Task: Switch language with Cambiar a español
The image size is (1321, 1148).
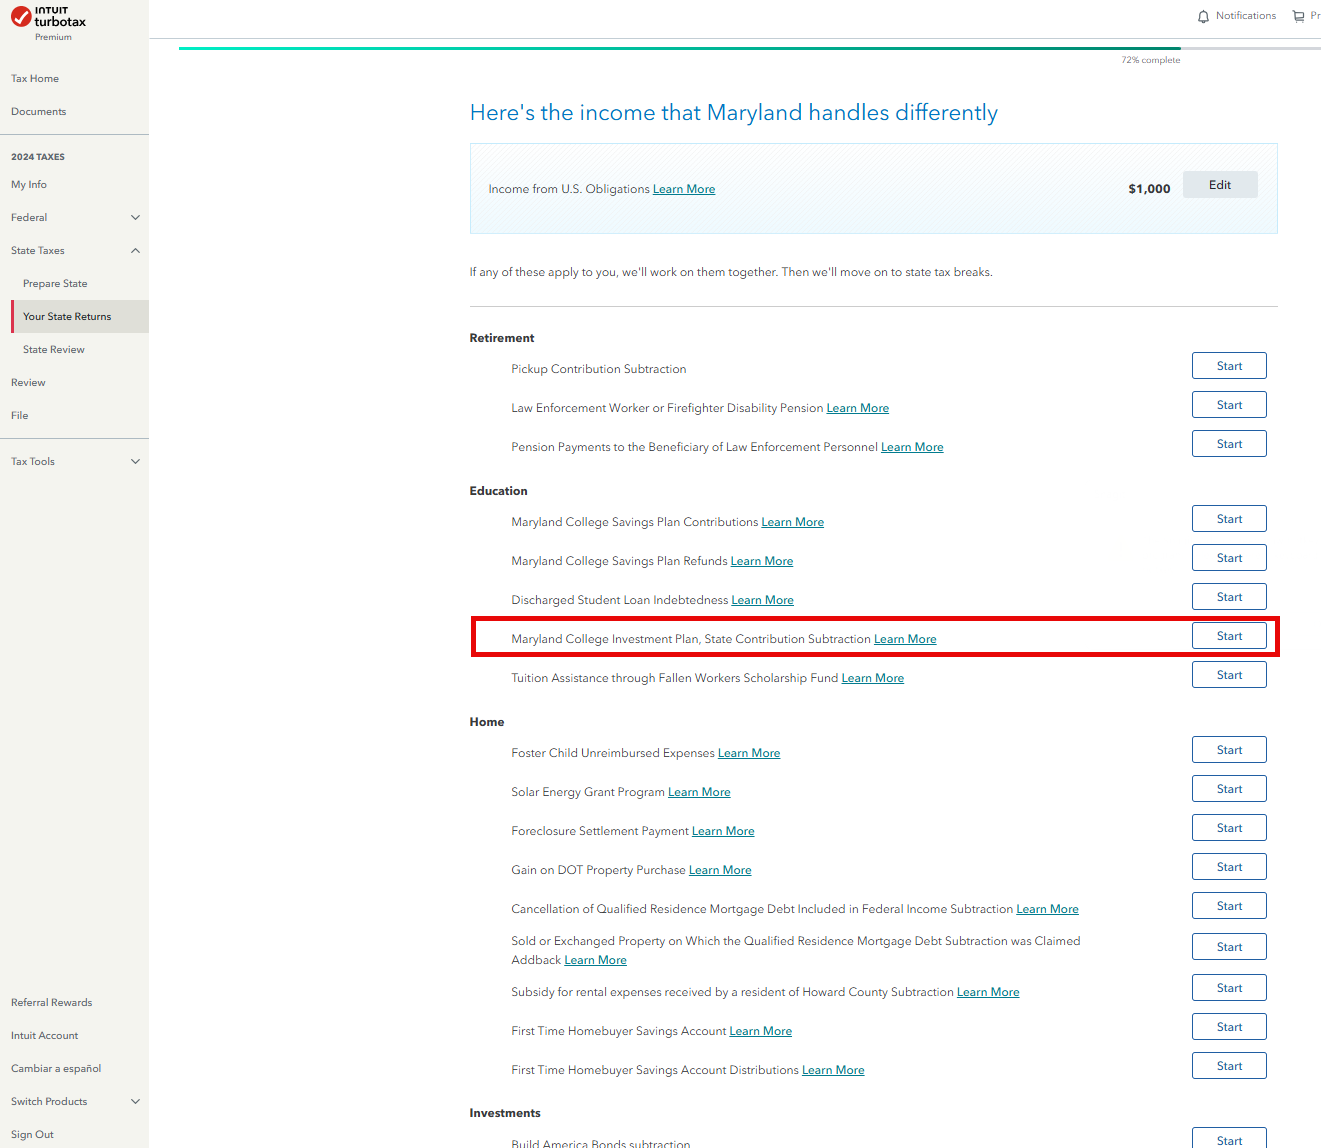Action: coord(56,1068)
